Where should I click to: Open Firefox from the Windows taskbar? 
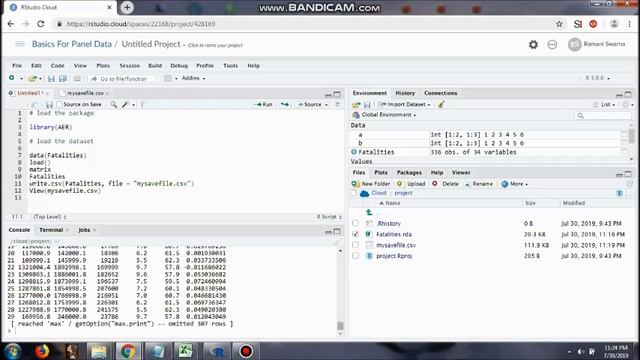[42, 351]
